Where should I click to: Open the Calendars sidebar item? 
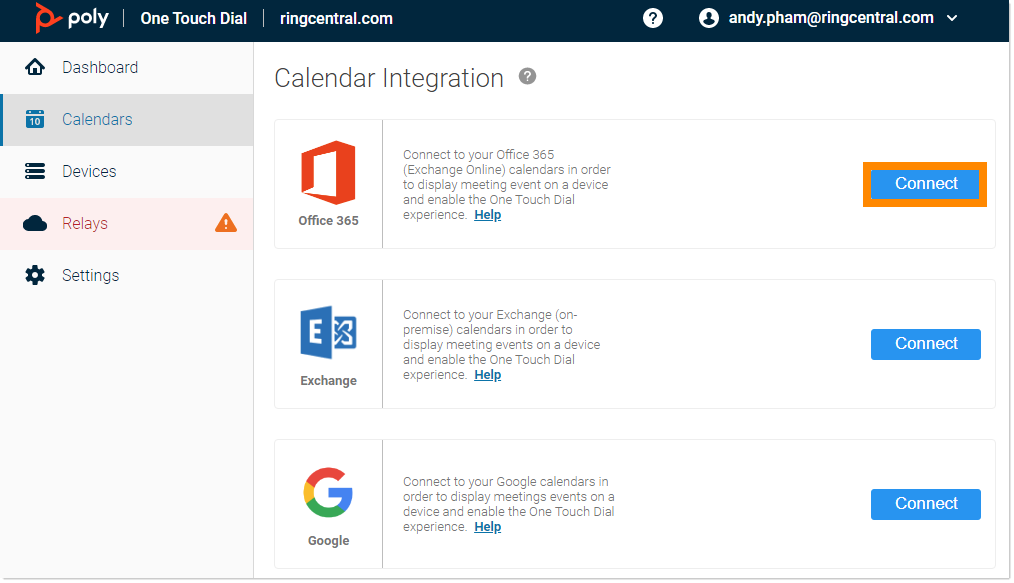(97, 119)
